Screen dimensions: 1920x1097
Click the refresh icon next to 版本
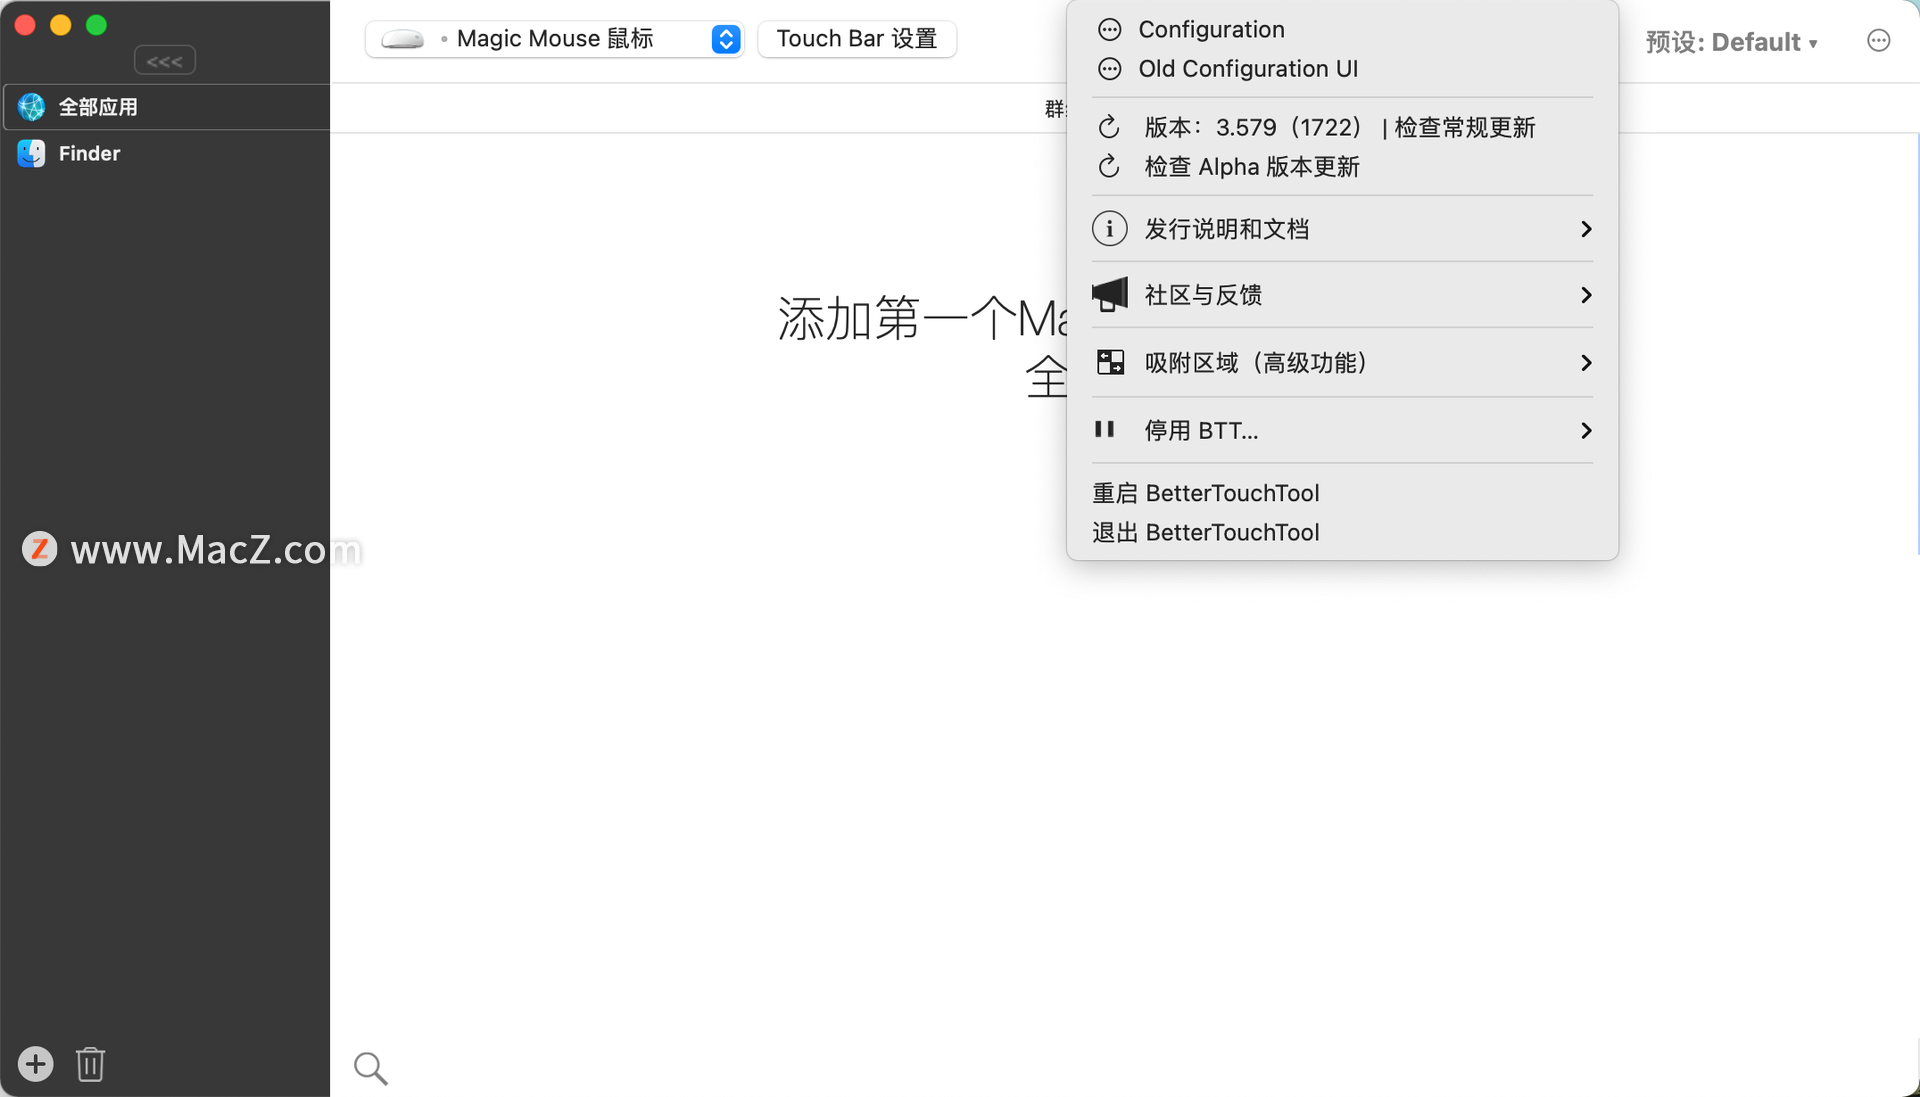click(x=1109, y=127)
